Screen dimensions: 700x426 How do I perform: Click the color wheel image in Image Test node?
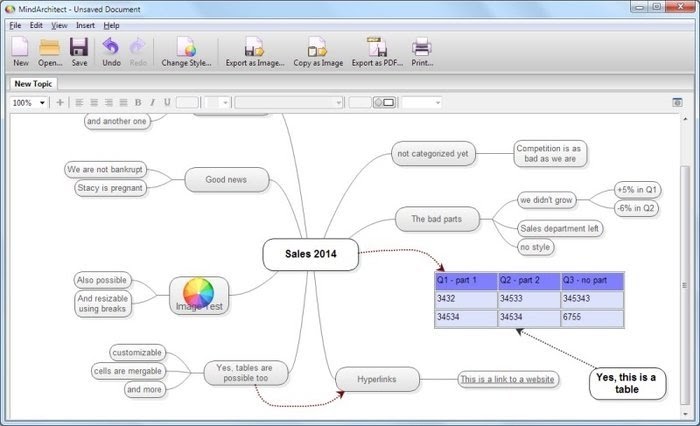click(199, 291)
